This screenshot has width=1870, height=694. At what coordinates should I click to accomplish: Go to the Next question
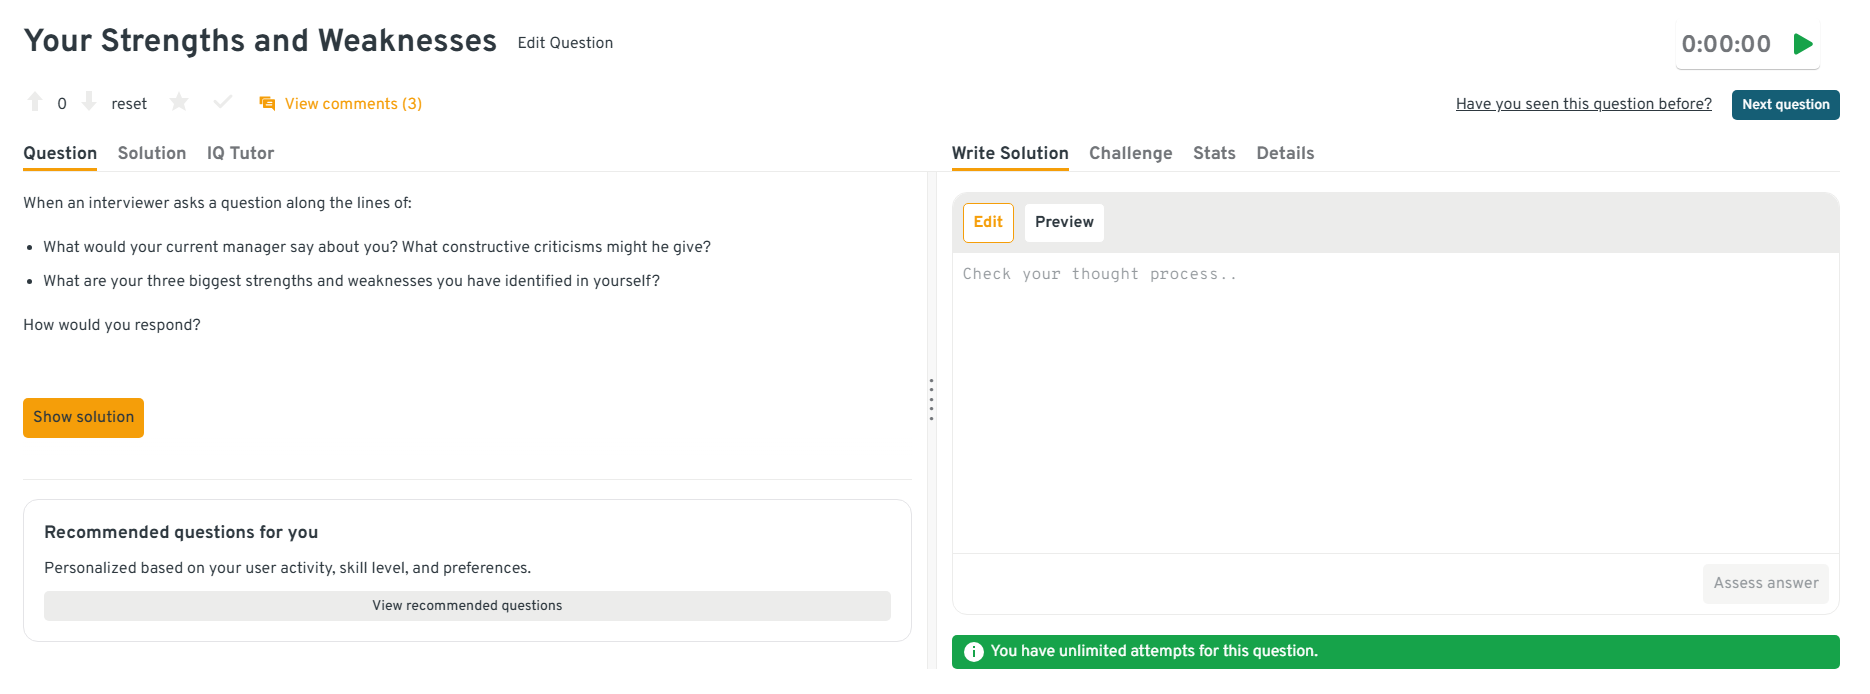pyautogui.click(x=1785, y=105)
